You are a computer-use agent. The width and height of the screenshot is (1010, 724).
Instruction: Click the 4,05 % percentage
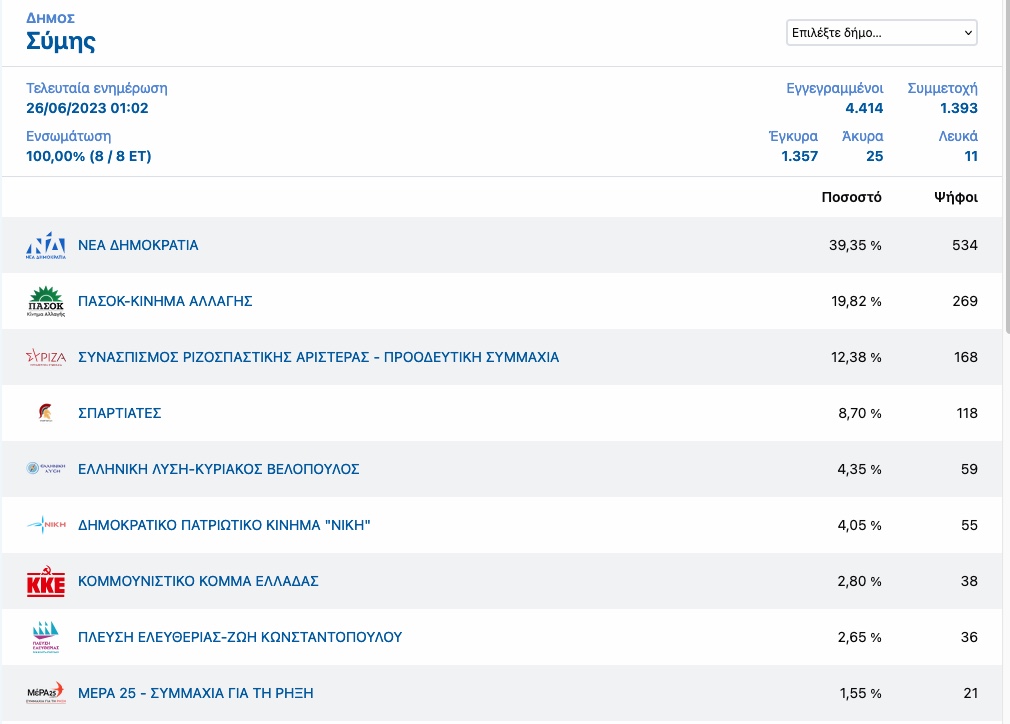click(x=859, y=525)
